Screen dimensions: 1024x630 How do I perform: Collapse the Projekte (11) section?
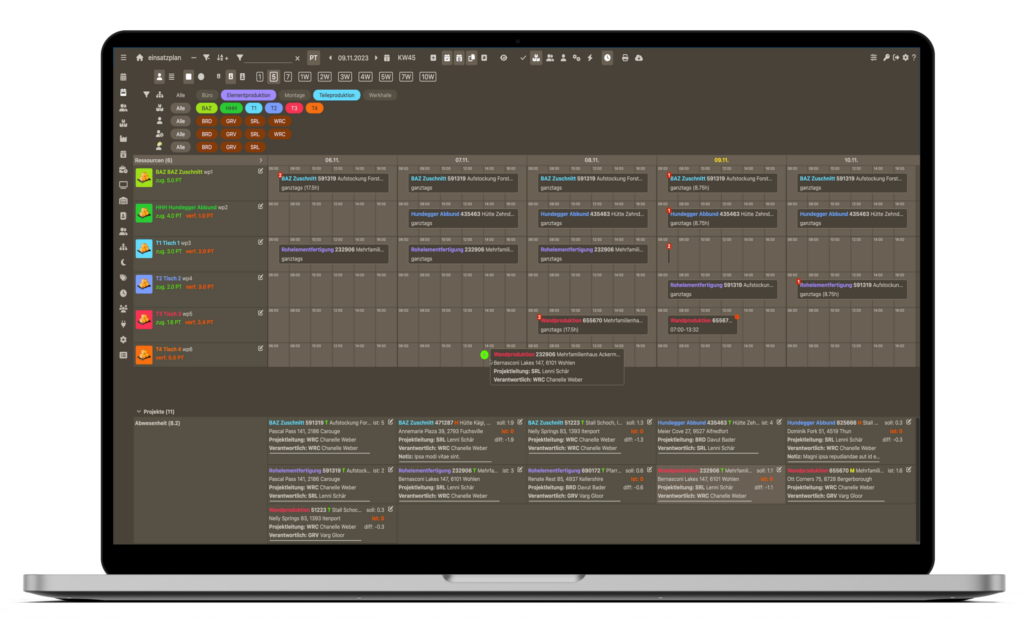pyautogui.click(x=139, y=411)
